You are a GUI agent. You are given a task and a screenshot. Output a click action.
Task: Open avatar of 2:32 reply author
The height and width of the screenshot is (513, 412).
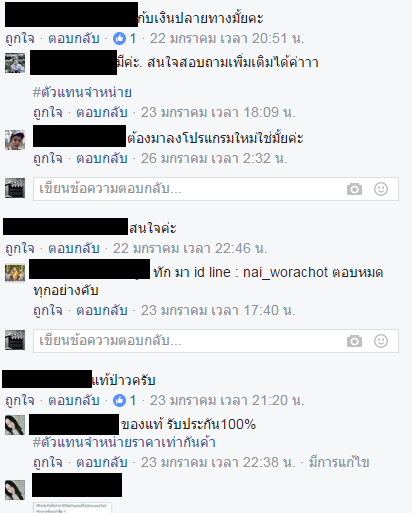[15, 140]
